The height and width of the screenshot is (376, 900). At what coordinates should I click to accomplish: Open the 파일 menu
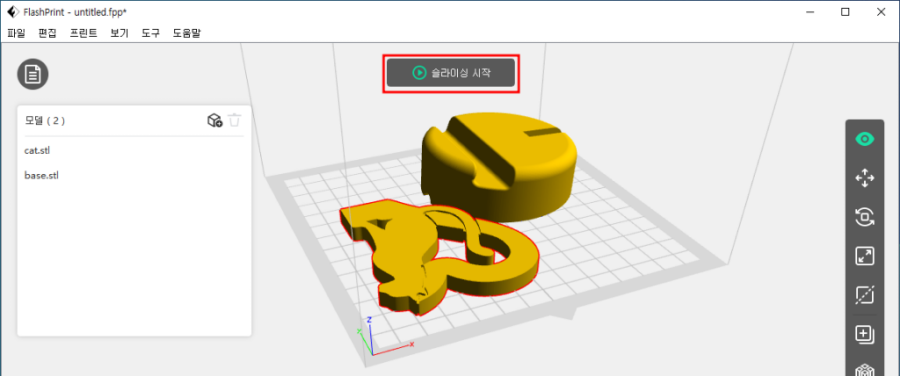click(16, 33)
